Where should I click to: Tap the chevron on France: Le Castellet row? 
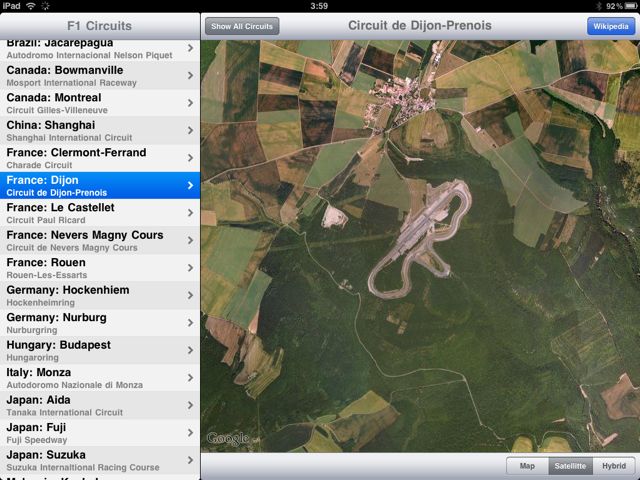coord(190,213)
